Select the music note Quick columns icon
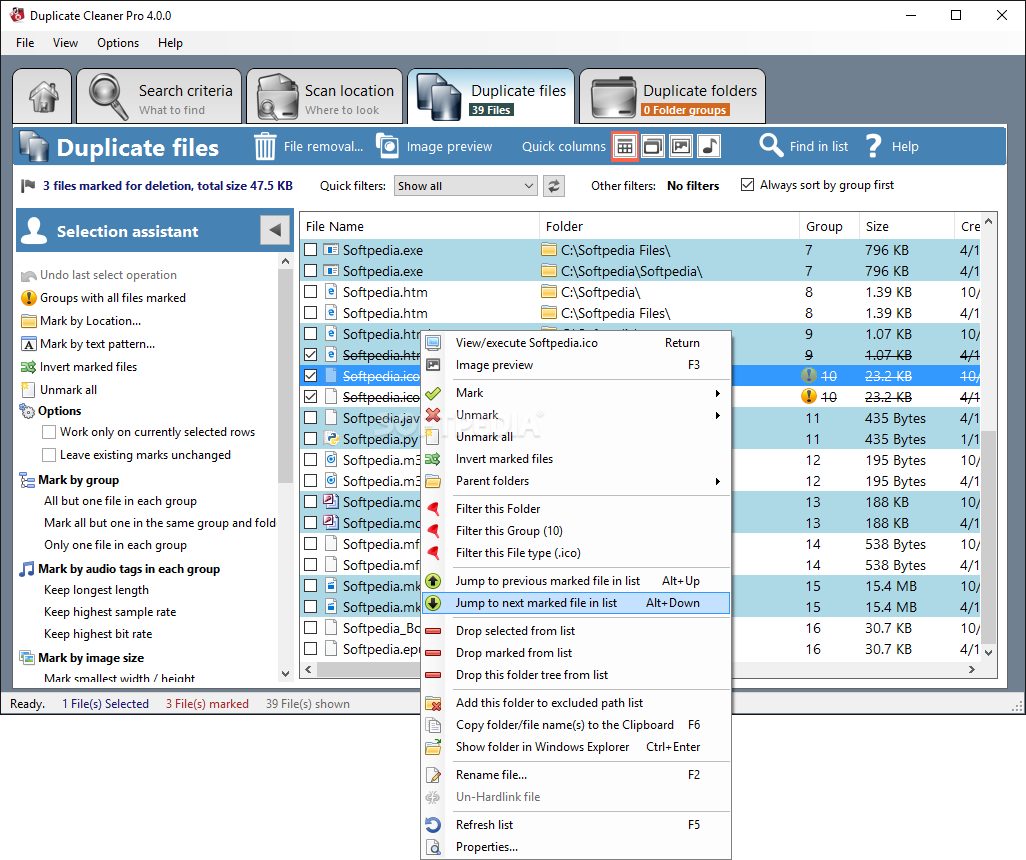This screenshot has width=1026, height=860. click(x=709, y=146)
